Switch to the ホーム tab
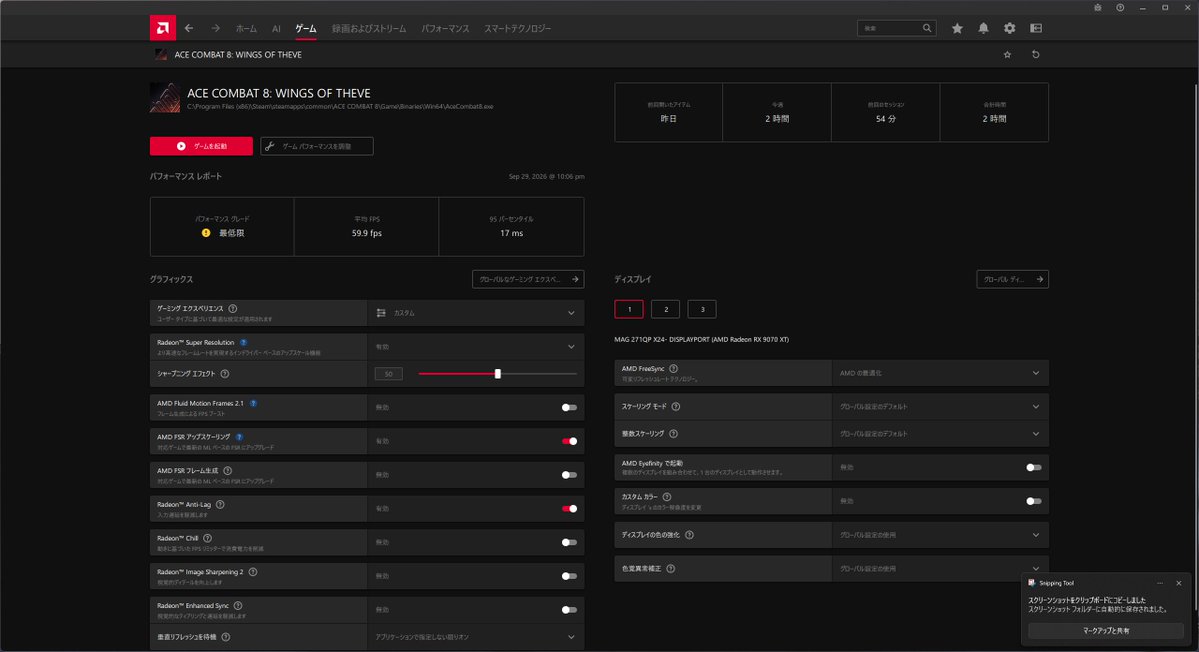The height and width of the screenshot is (652, 1199). click(x=246, y=28)
